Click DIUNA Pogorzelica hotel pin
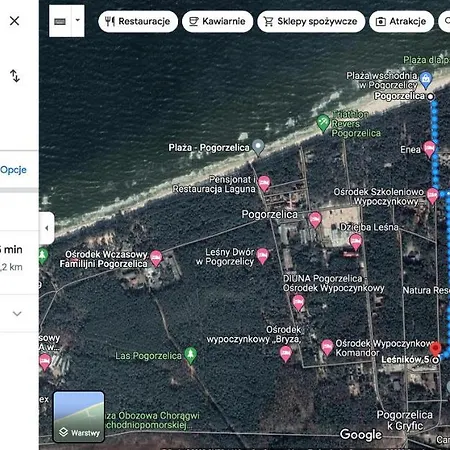 click(x=298, y=303)
